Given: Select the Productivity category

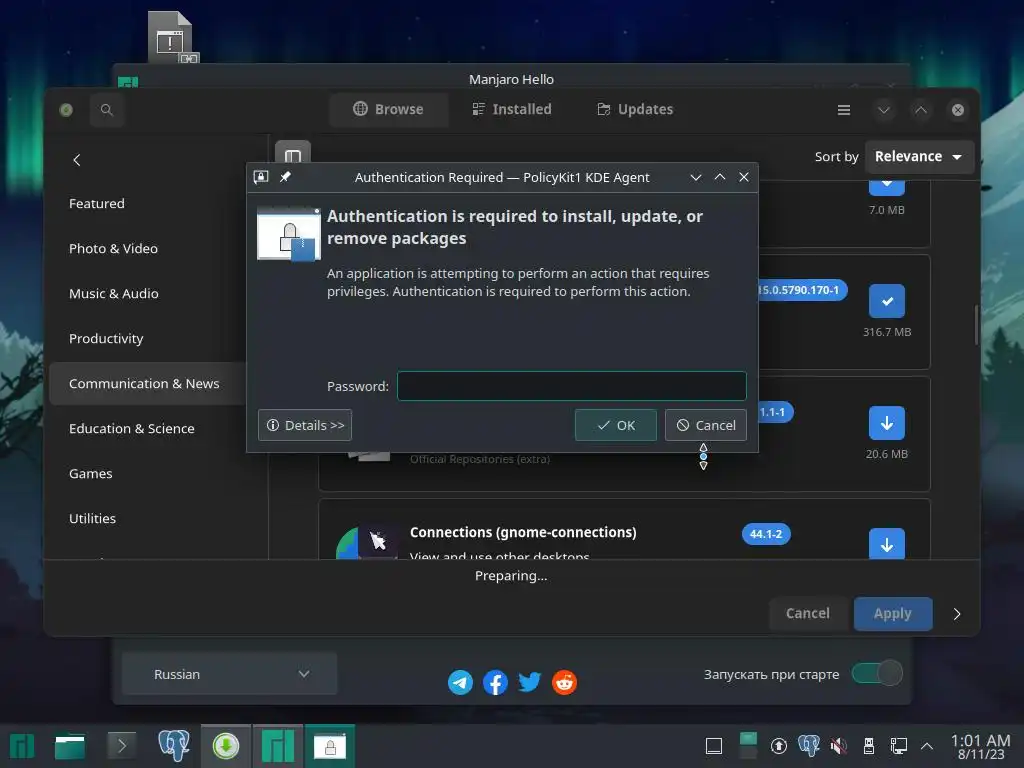Looking at the screenshot, I should (106, 339).
